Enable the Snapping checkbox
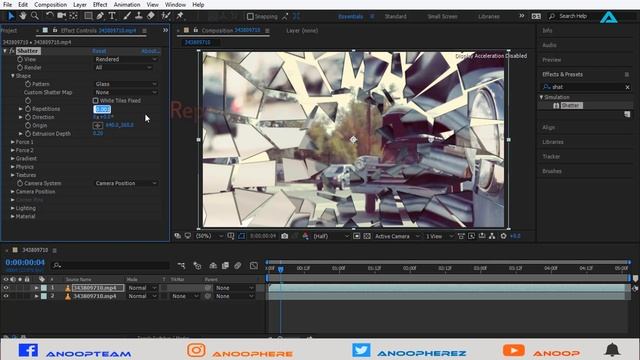The height and width of the screenshot is (360, 640). pyautogui.click(x=250, y=16)
